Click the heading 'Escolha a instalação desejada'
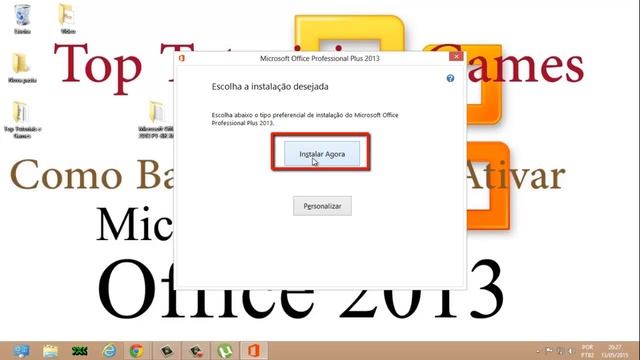 pos(270,87)
